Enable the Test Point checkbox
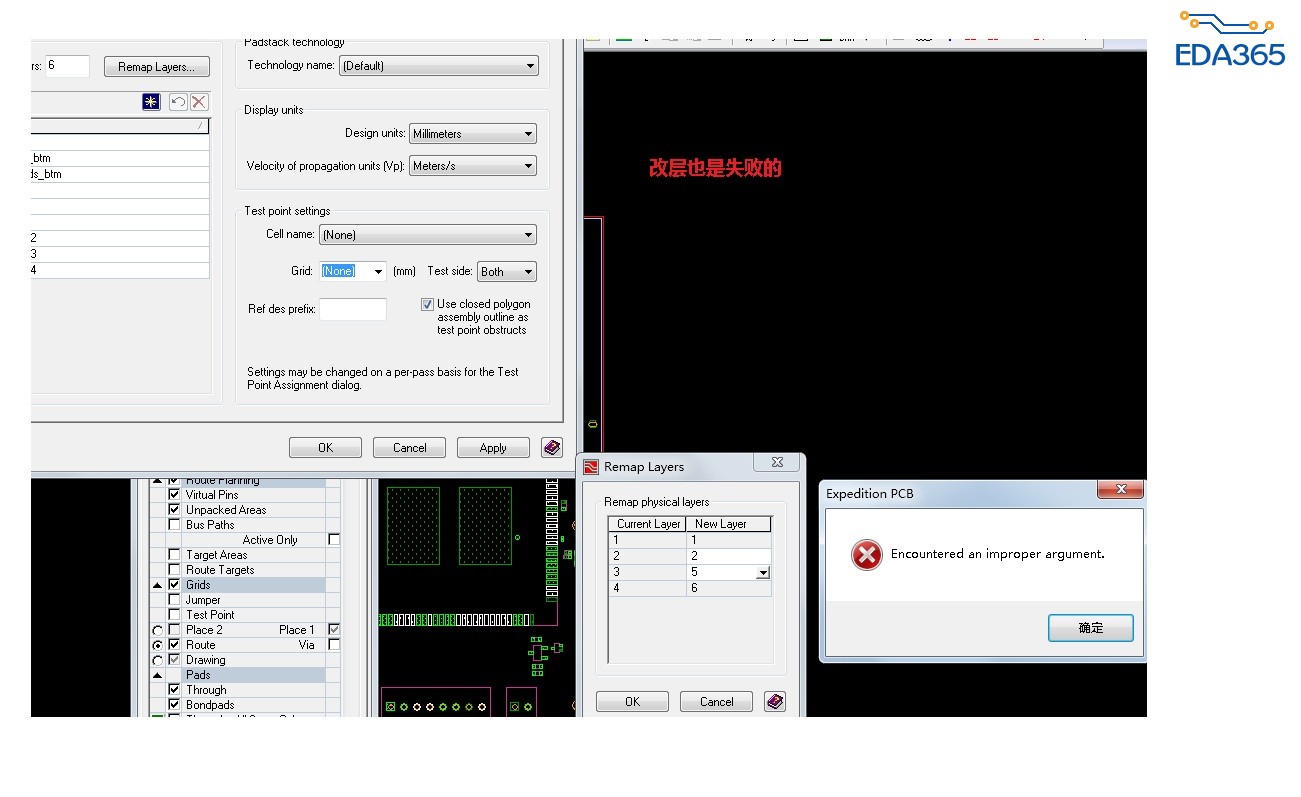Image resolution: width=1301 pixels, height=797 pixels. pos(175,615)
